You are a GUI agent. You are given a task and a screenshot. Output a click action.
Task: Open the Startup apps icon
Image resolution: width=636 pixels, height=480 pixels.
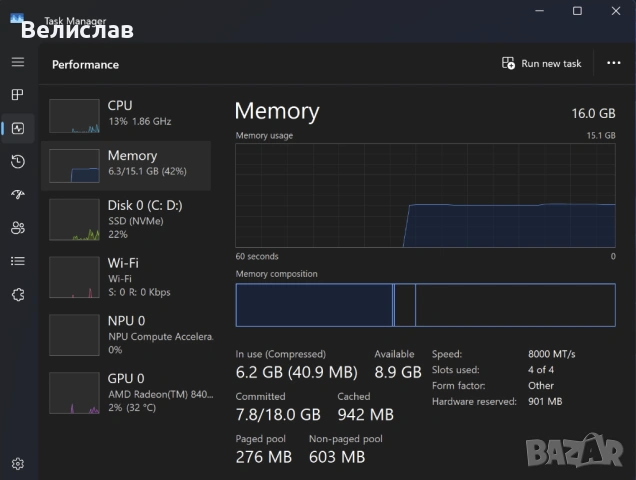click(17, 194)
